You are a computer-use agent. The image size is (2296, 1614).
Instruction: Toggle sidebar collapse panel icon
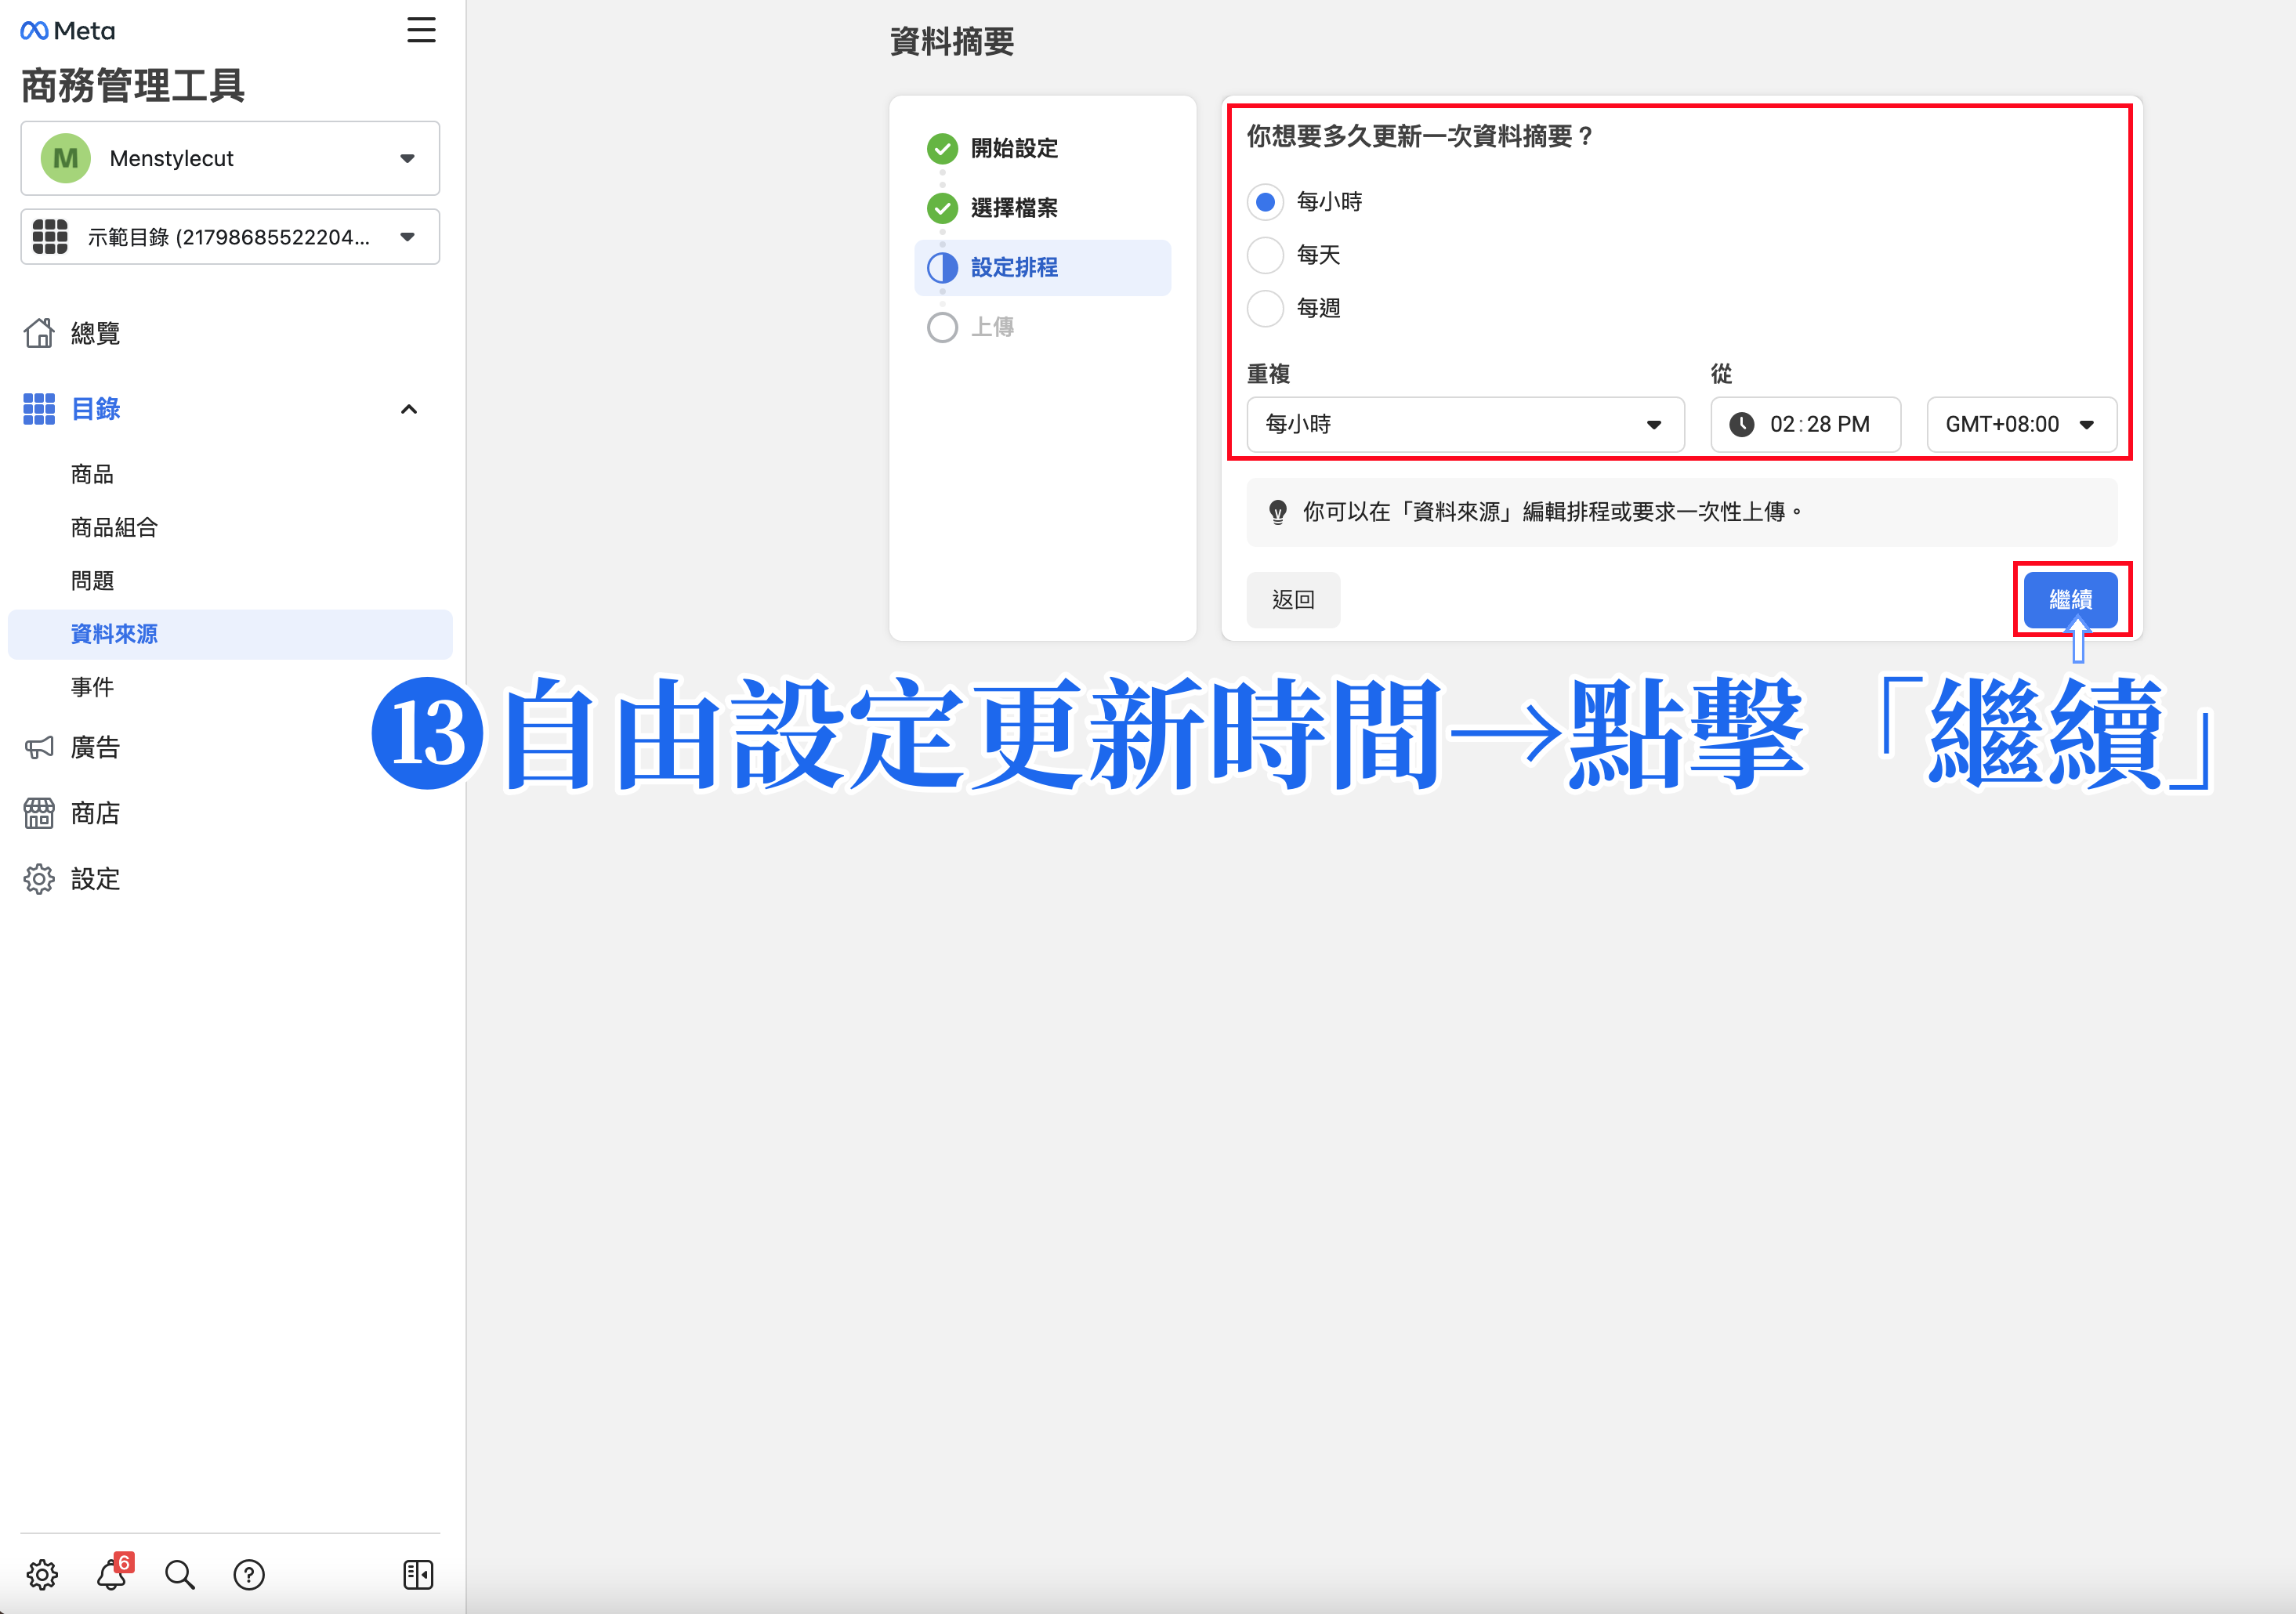(418, 1575)
